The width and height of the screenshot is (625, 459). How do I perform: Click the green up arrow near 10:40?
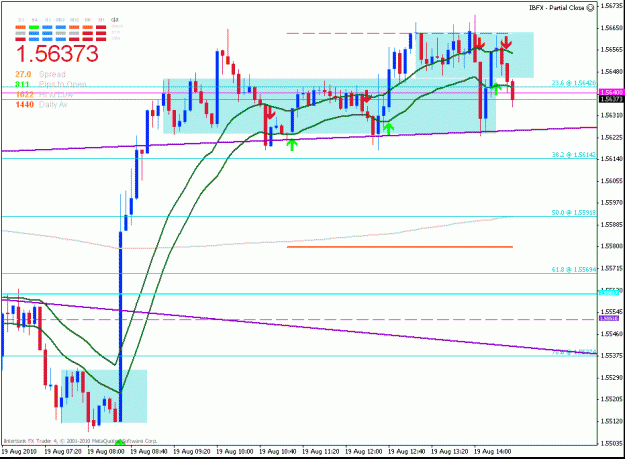tap(292, 145)
